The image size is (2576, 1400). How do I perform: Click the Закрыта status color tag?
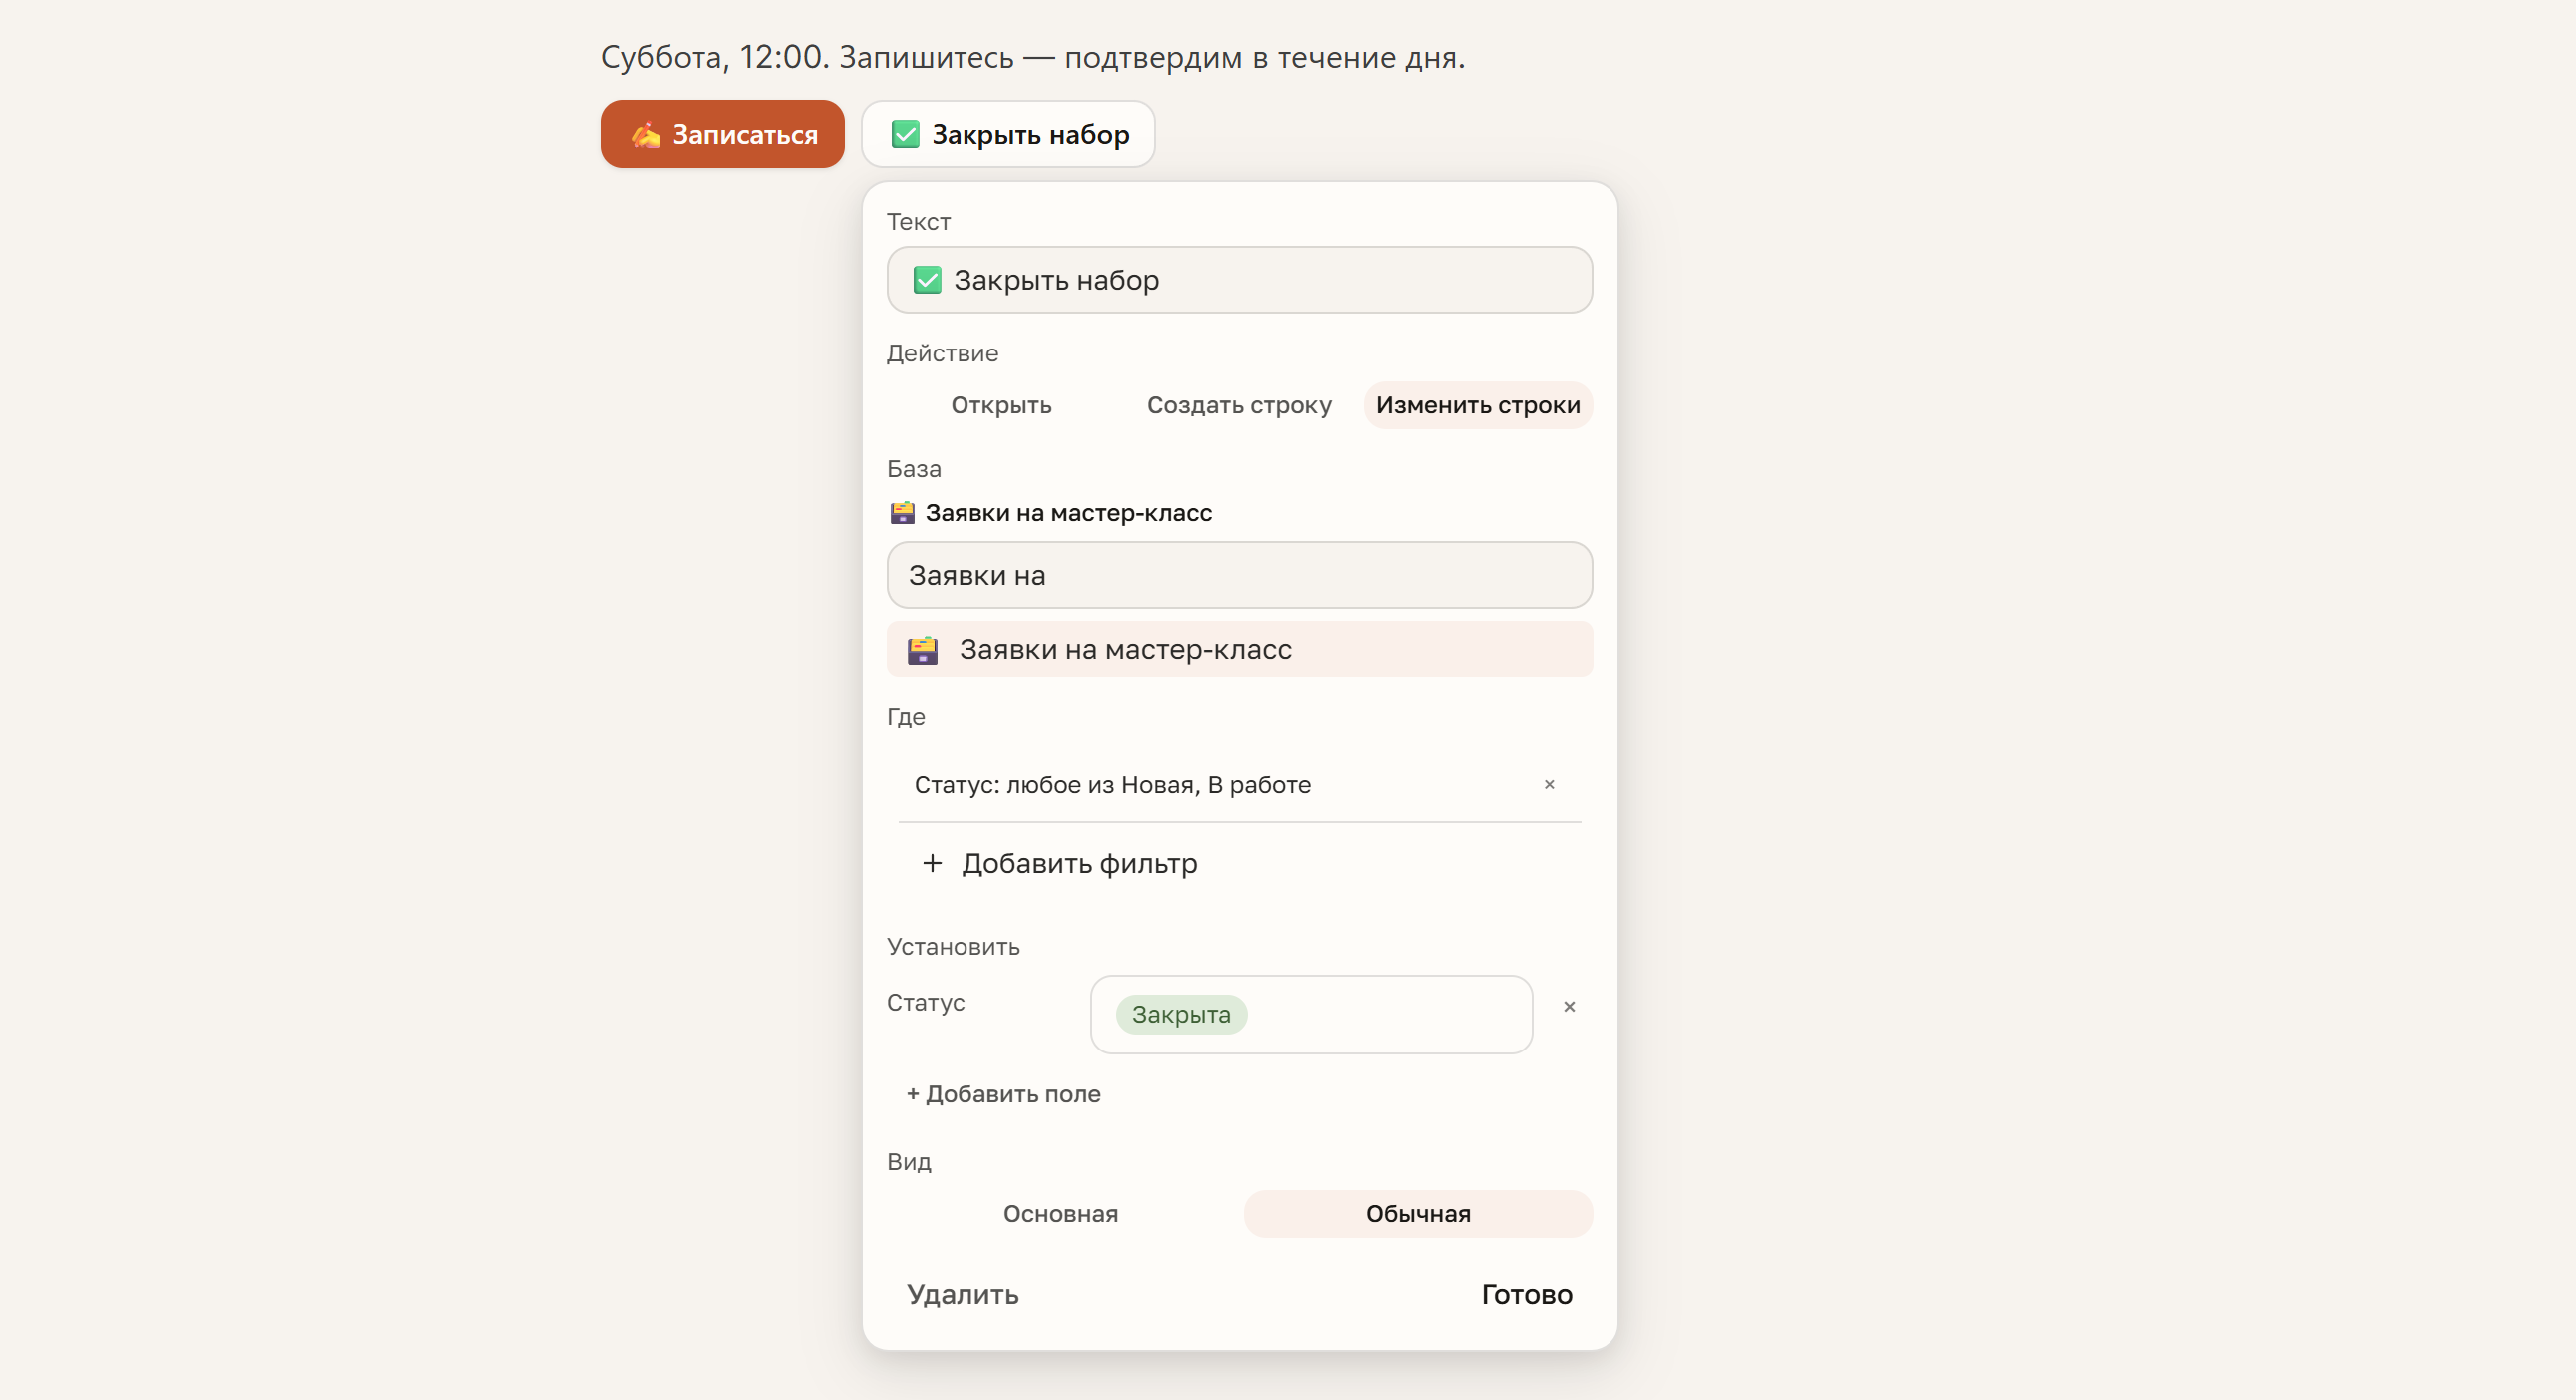point(1181,1014)
